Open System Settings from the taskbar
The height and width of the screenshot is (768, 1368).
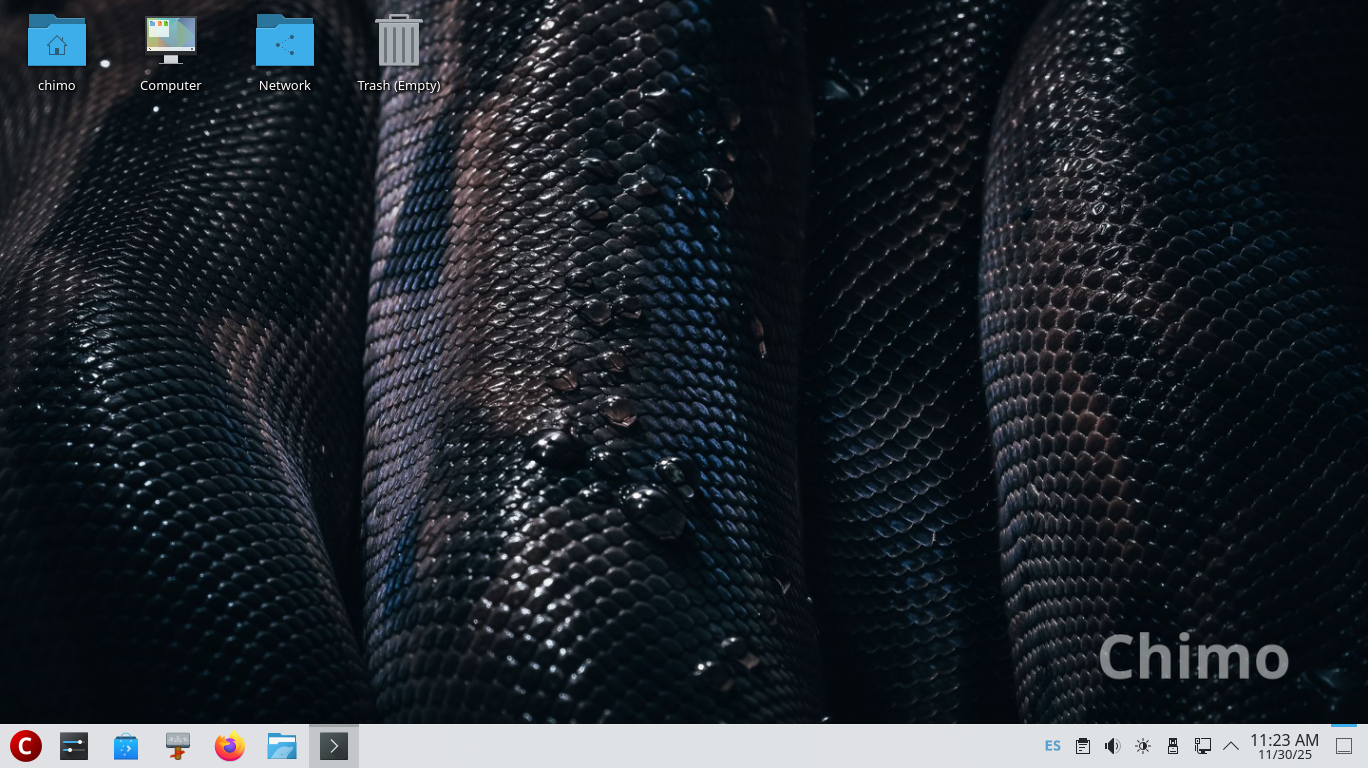[x=74, y=746]
